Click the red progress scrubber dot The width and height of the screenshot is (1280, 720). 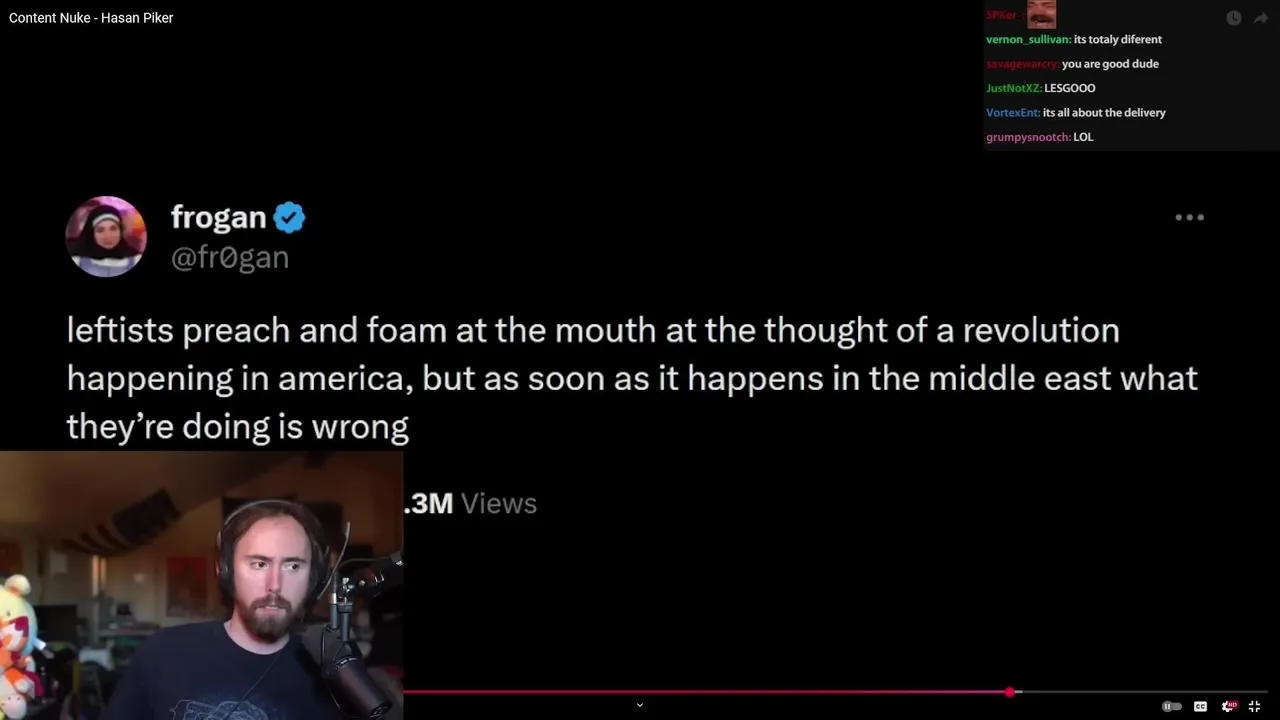1010,691
